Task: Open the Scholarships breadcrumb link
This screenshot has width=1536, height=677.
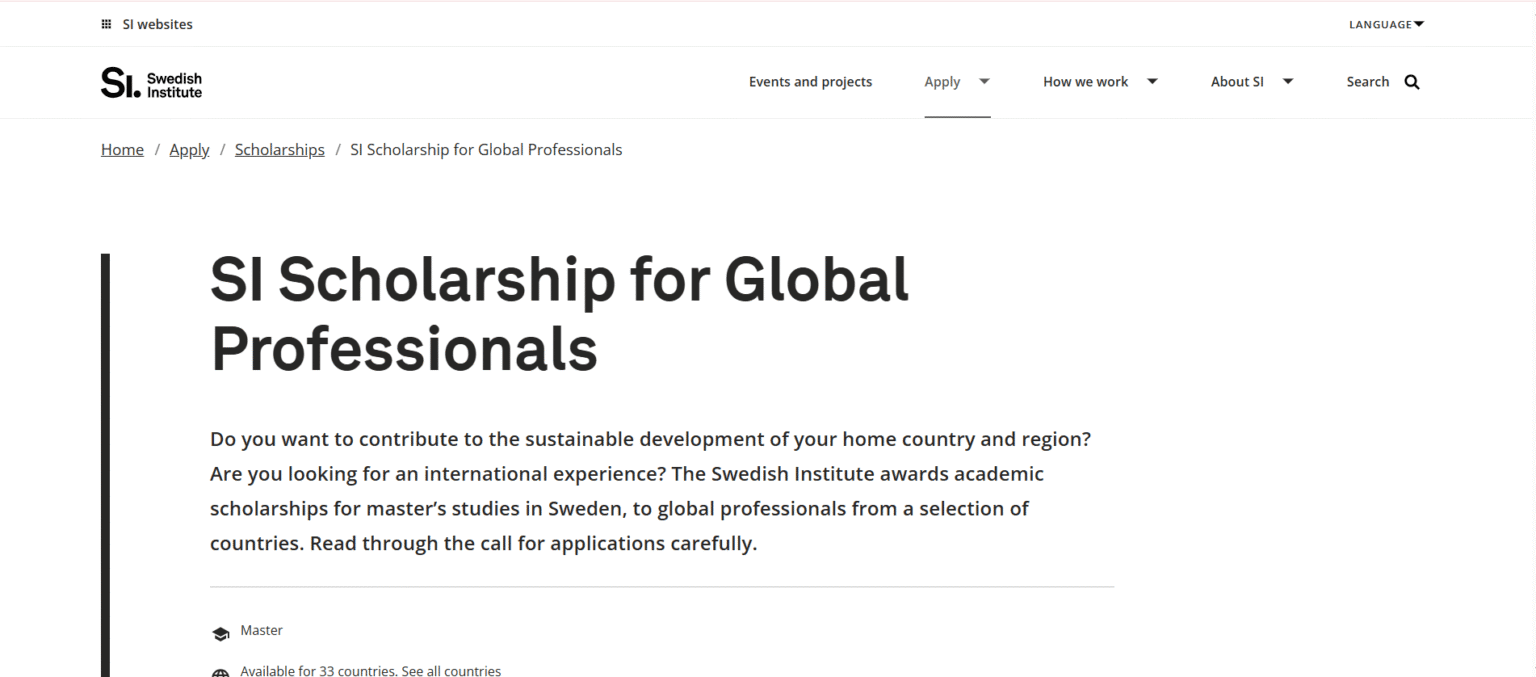Action: pos(279,149)
